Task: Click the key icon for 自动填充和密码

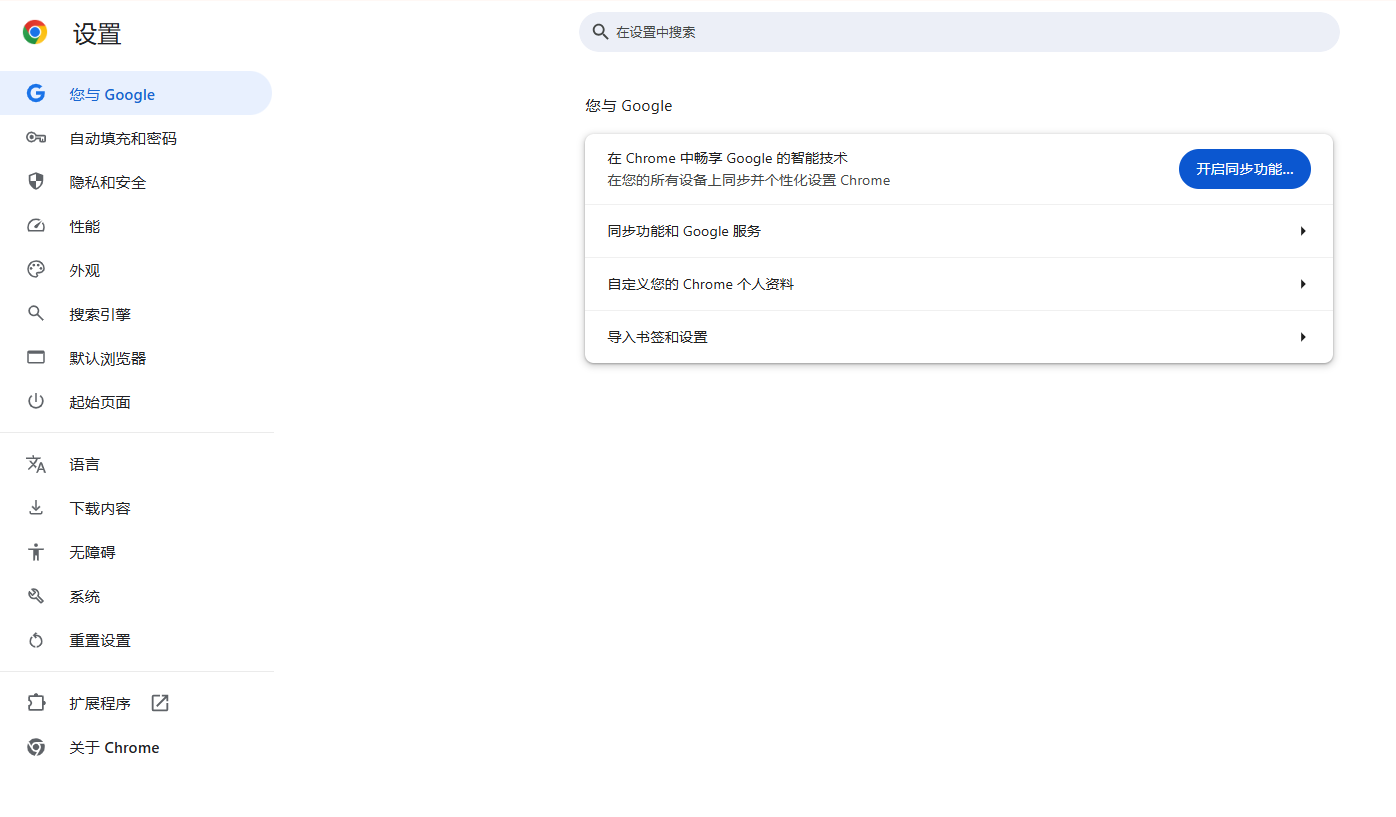Action: point(36,138)
